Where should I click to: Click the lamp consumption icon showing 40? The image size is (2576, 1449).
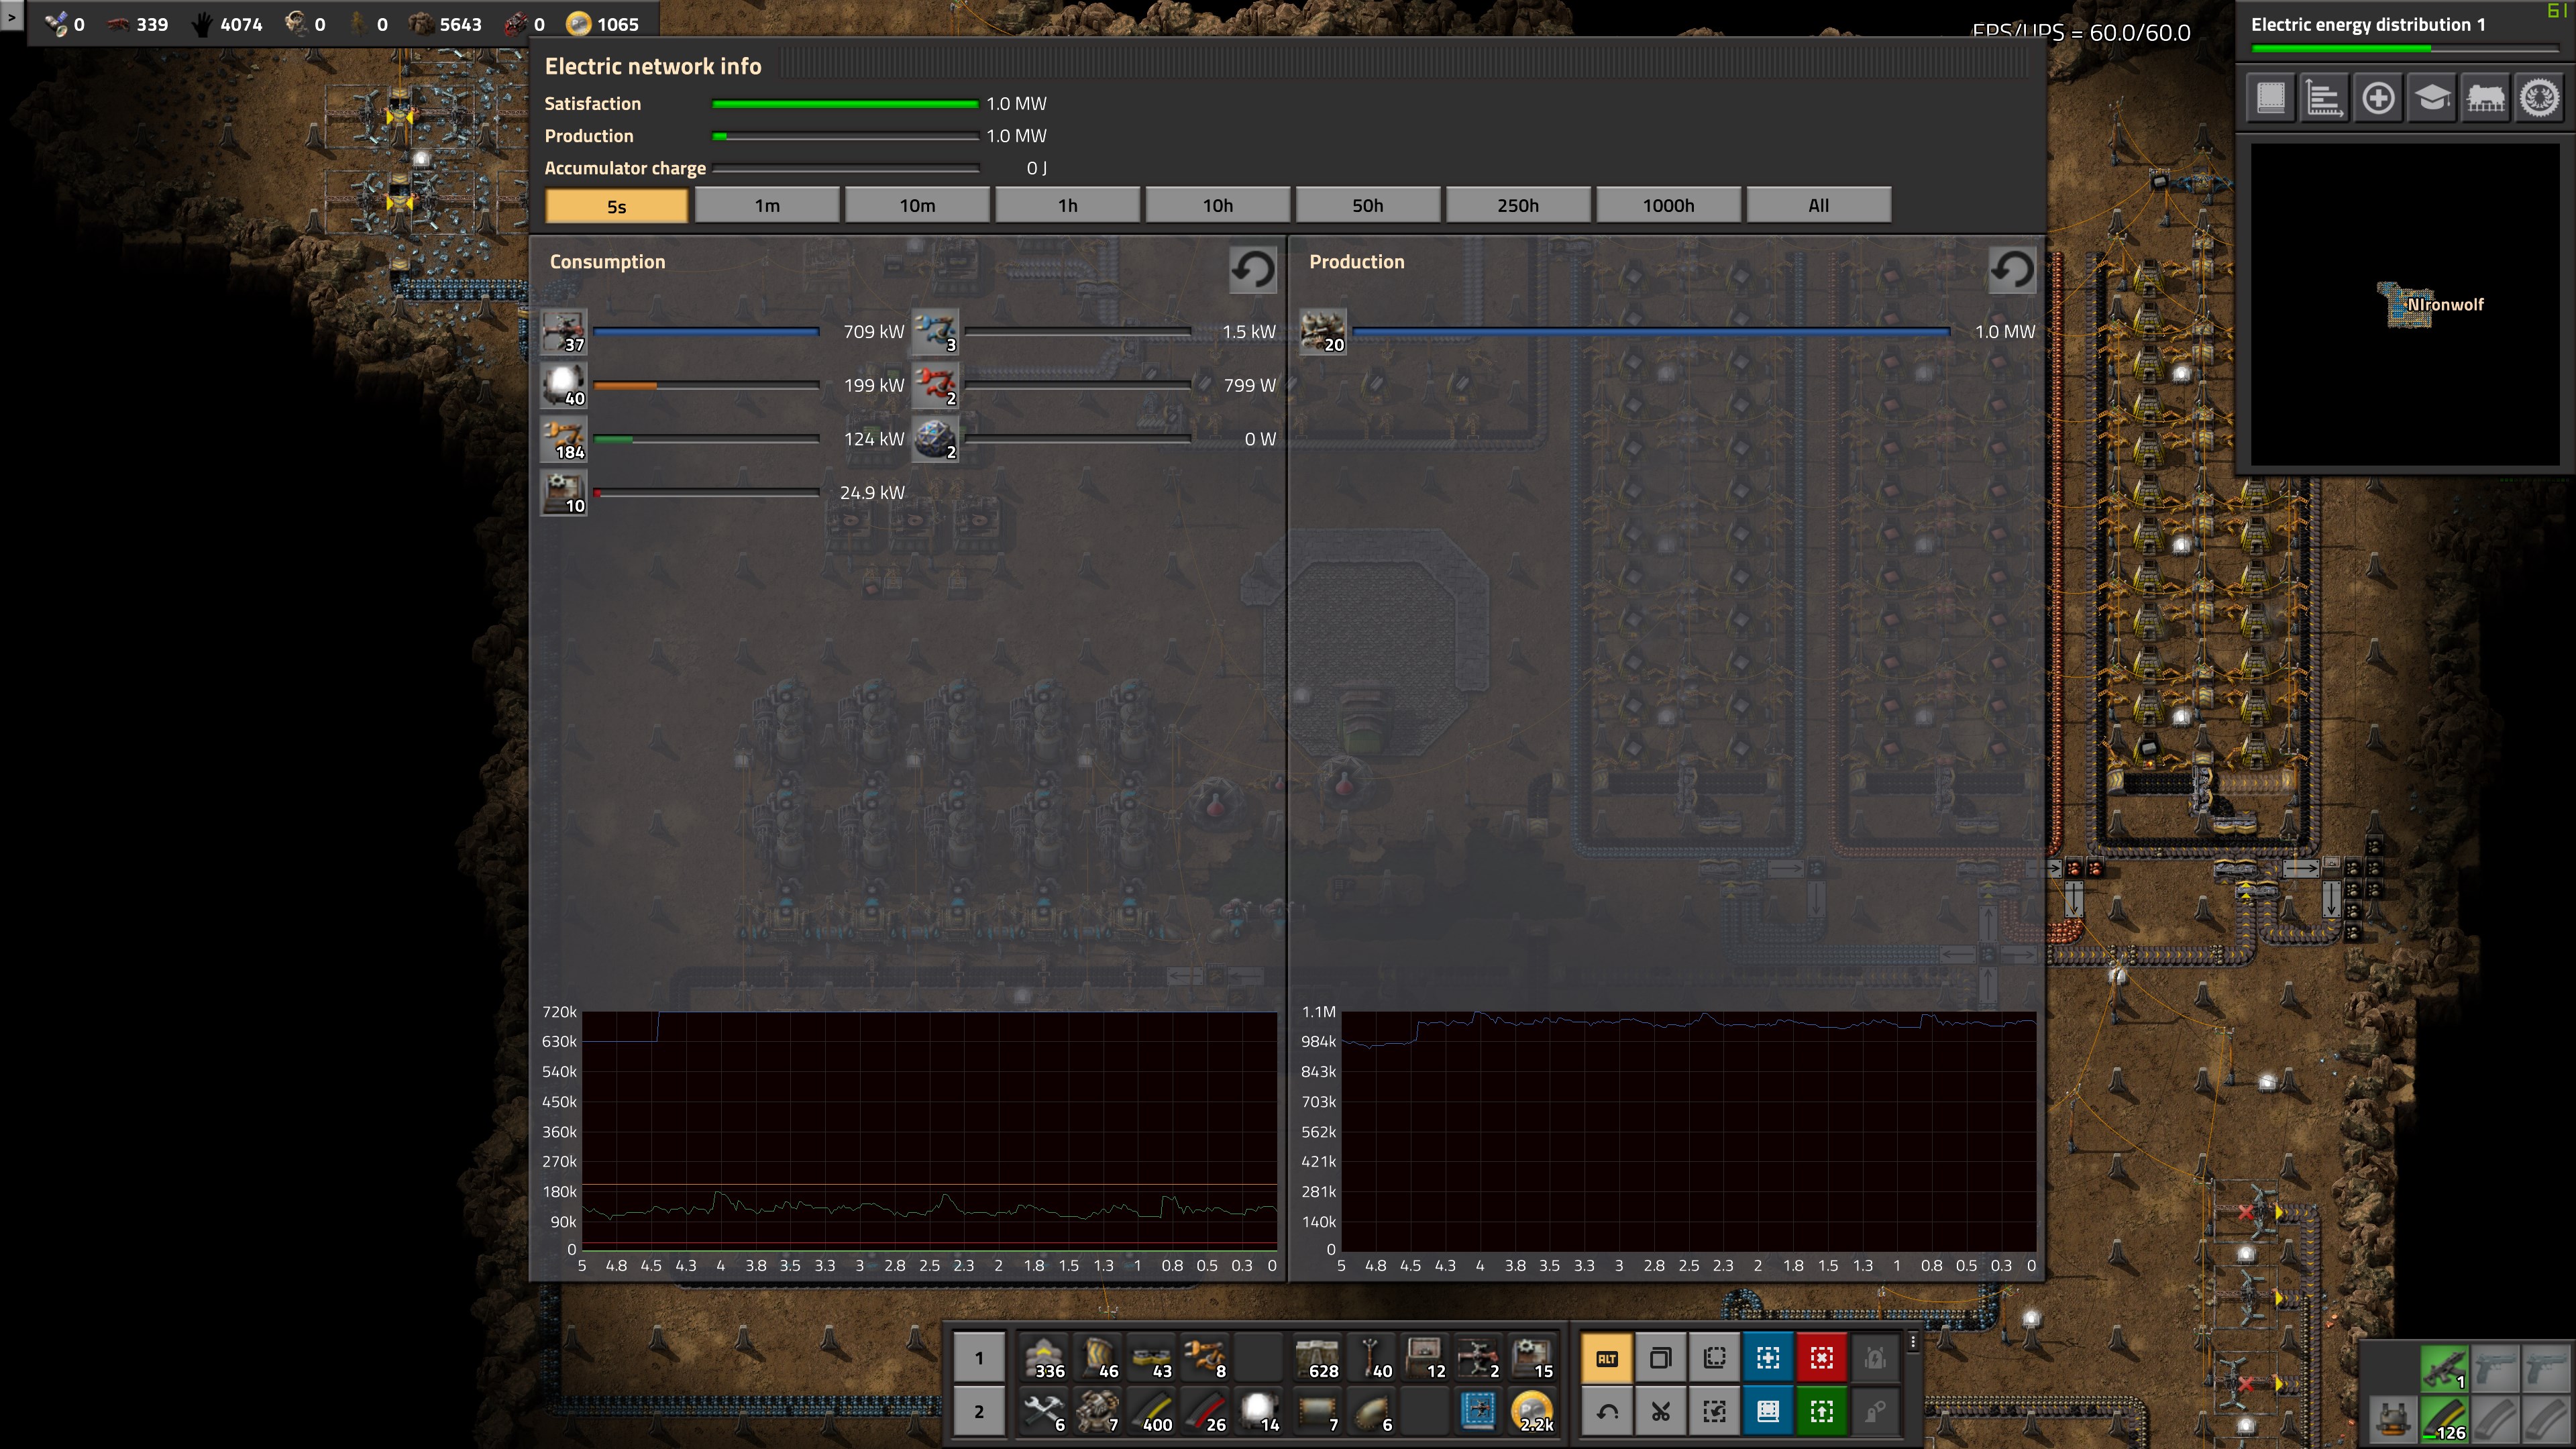click(564, 386)
